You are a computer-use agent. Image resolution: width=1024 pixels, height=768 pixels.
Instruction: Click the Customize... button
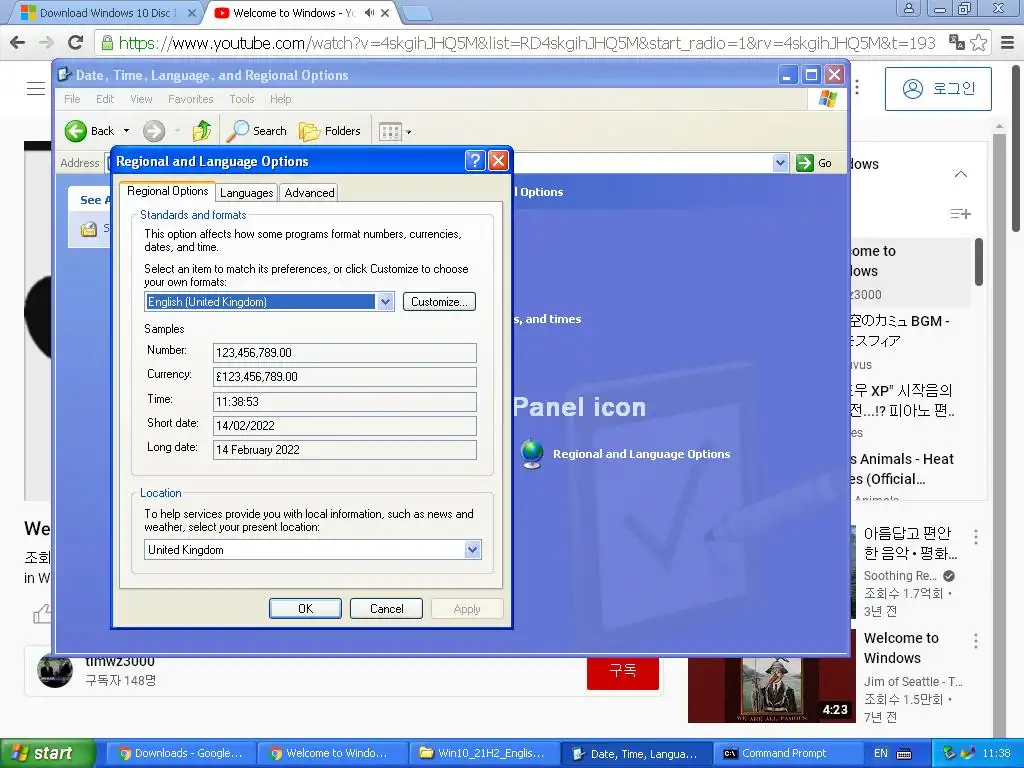pos(439,302)
